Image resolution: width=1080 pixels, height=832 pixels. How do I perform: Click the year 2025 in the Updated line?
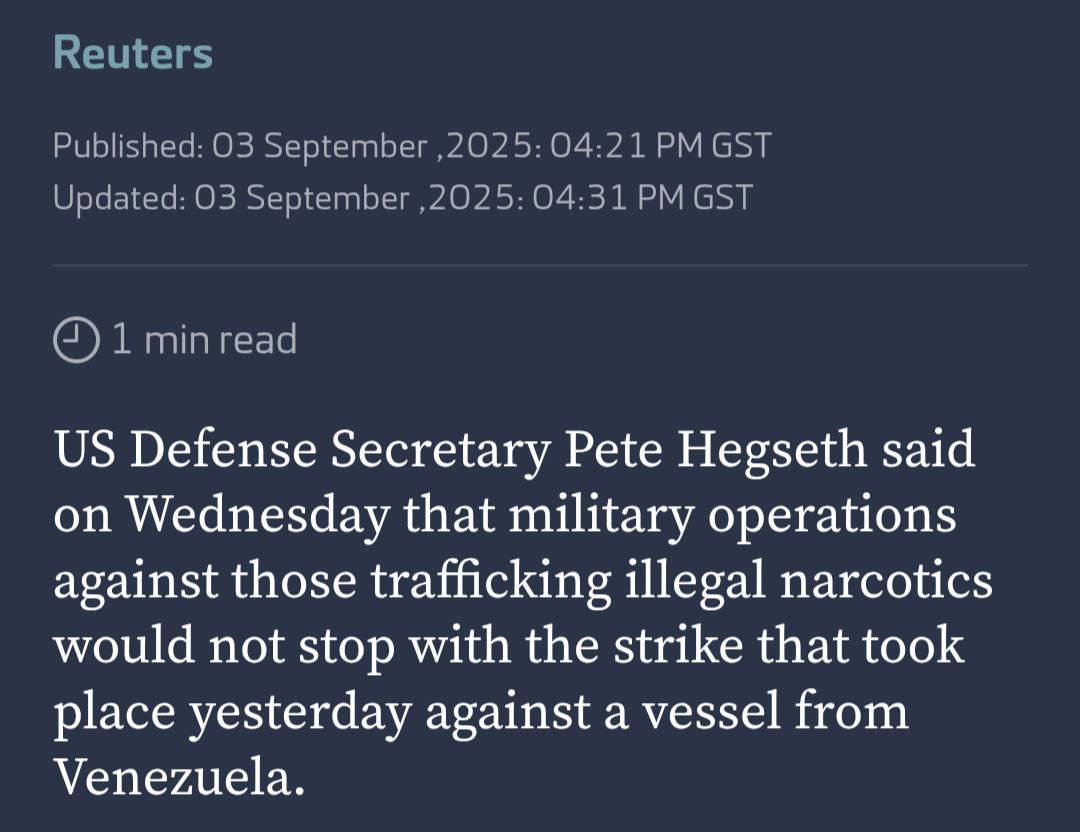pyautogui.click(x=471, y=197)
